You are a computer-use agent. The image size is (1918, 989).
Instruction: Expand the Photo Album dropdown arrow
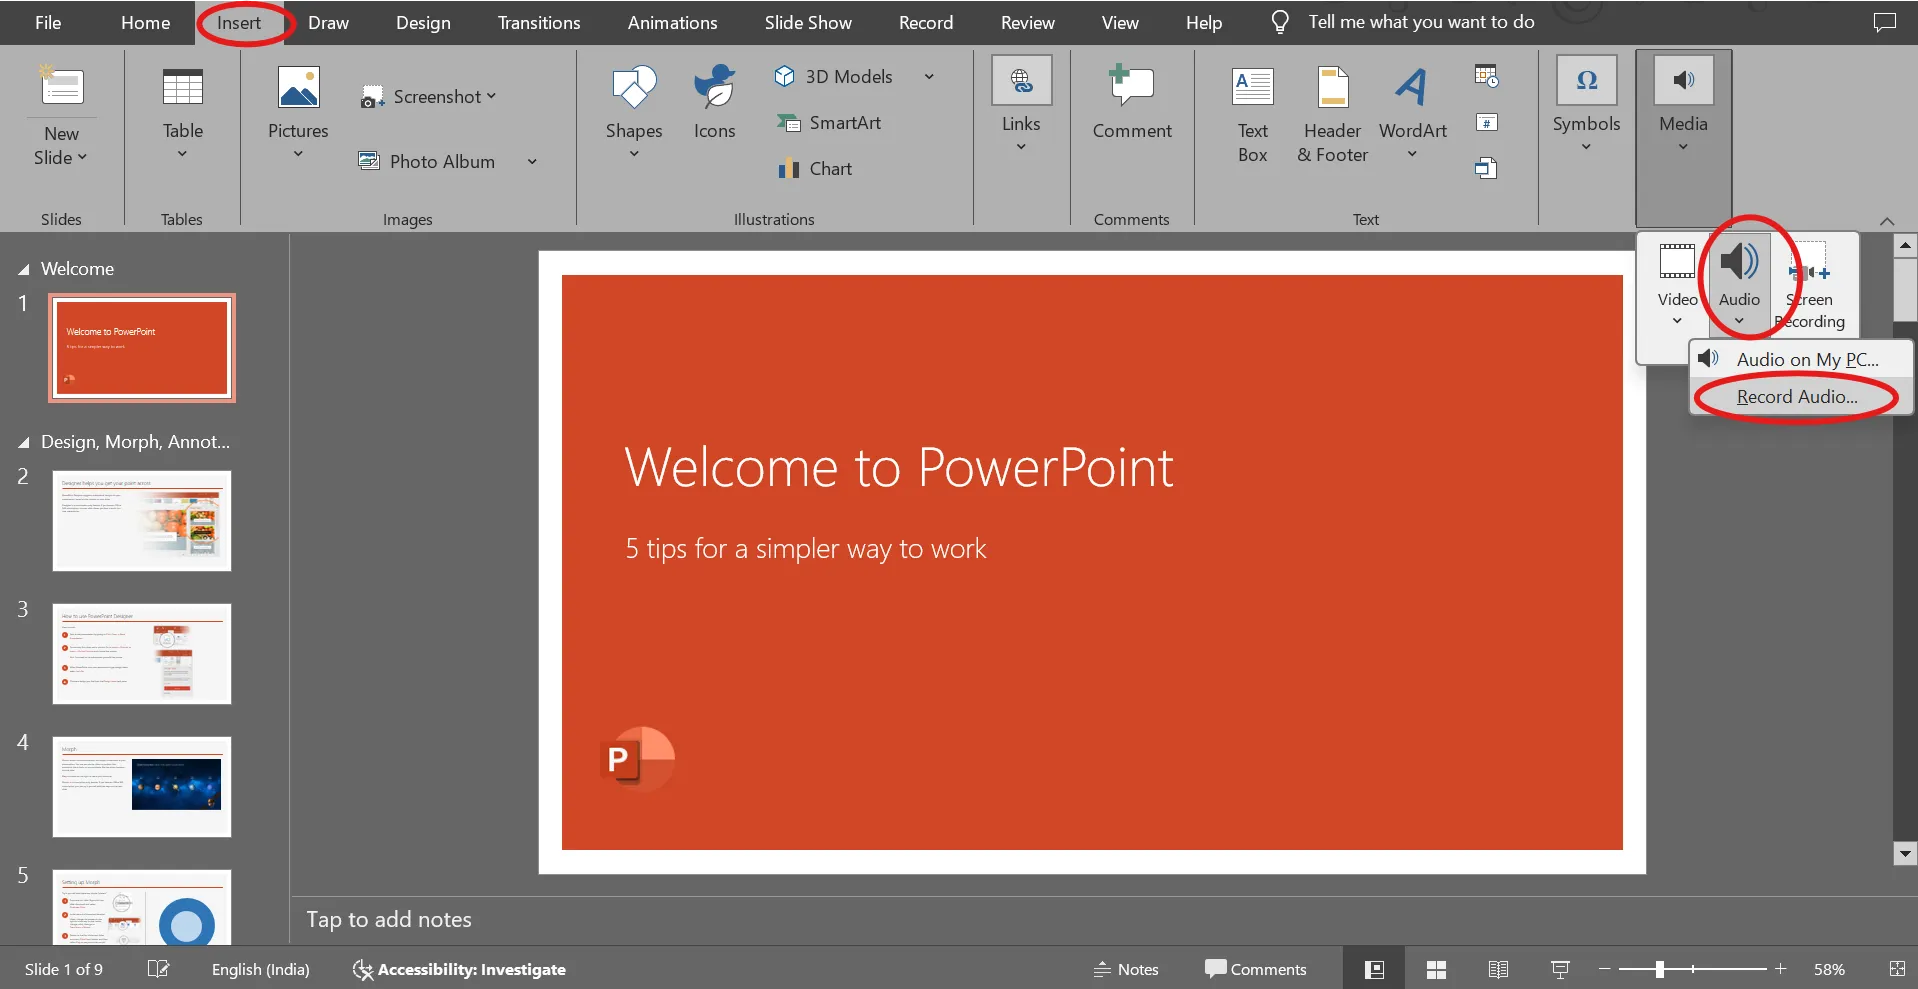pos(532,161)
